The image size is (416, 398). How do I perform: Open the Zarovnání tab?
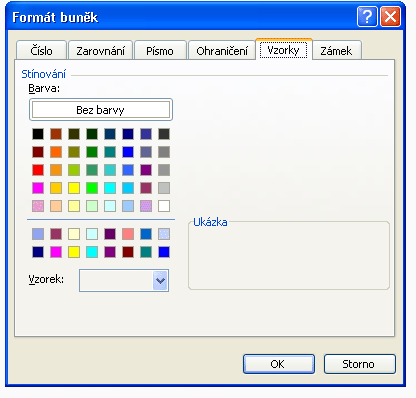(100, 51)
